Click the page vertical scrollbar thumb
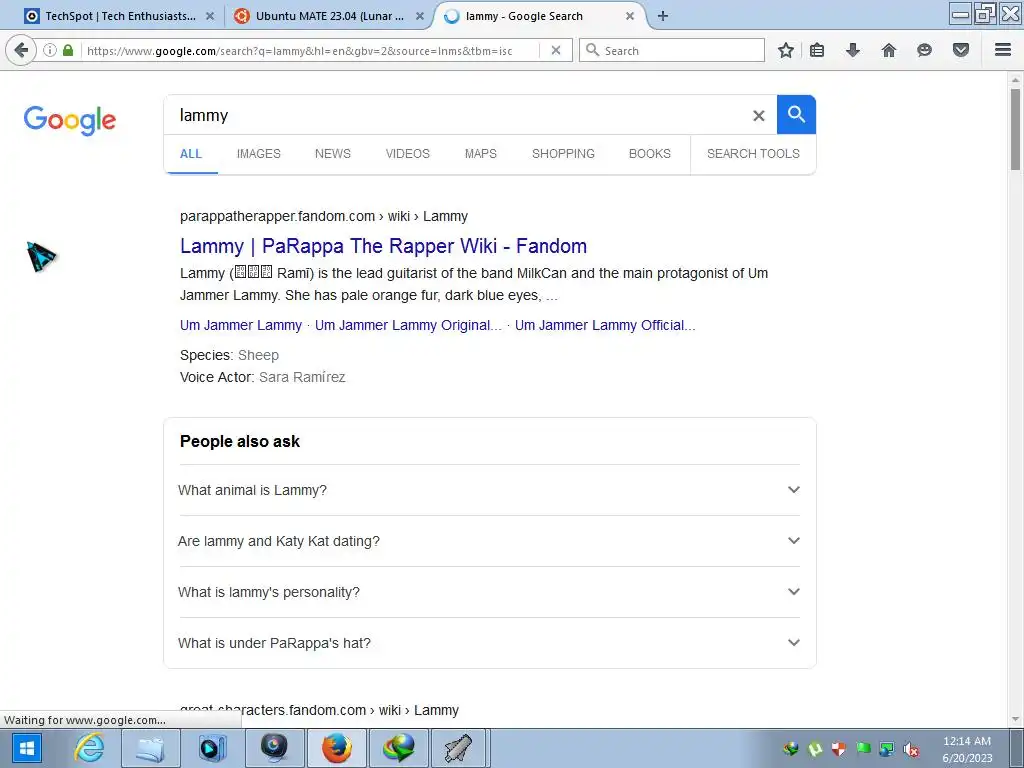The height and width of the screenshot is (768, 1024). click(1015, 129)
